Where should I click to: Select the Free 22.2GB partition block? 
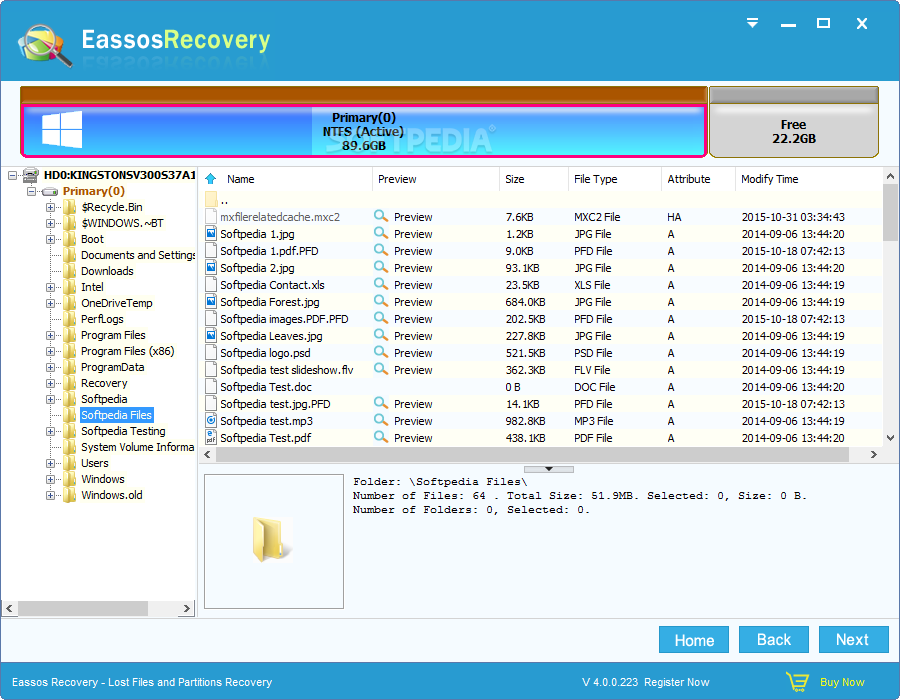[794, 122]
